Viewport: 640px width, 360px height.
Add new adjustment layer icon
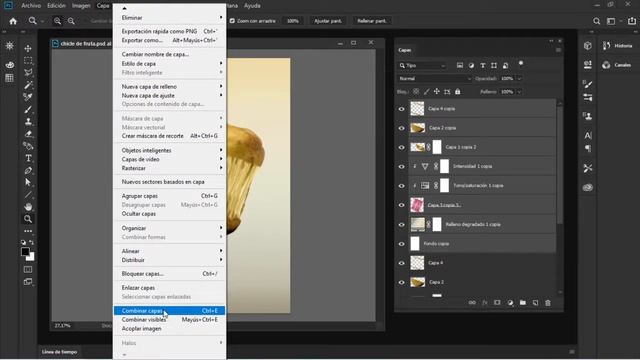coord(510,303)
